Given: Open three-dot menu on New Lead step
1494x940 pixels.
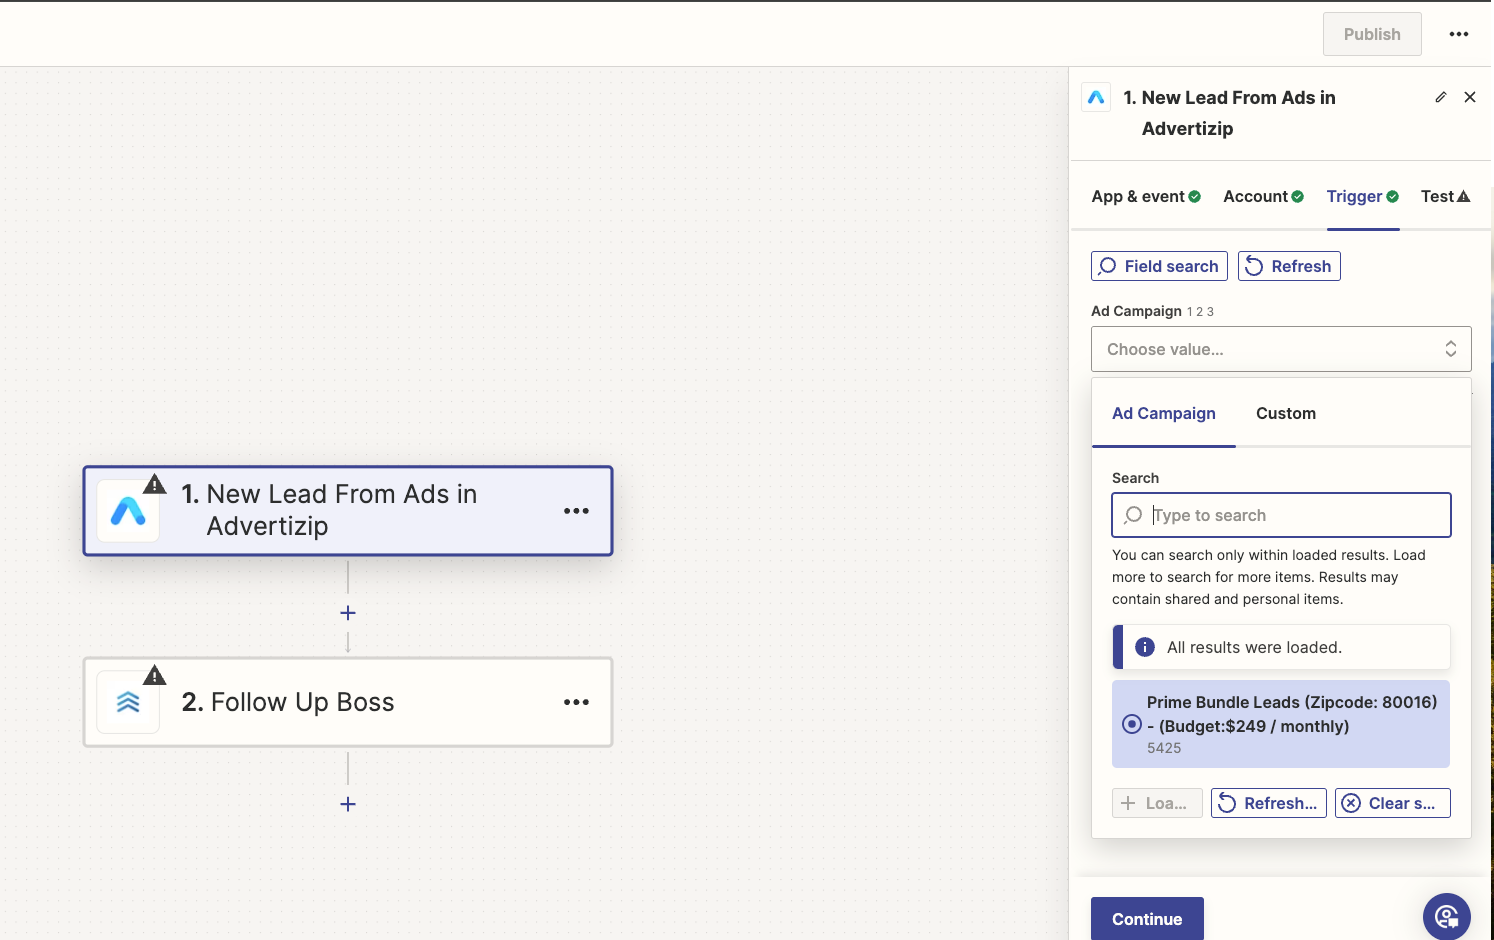Looking at the screenshot, I should click(x=576, y=511).
